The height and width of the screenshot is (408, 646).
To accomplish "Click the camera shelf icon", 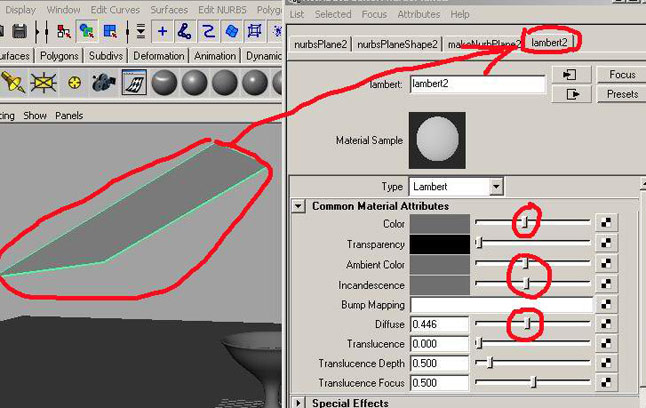I will point(103,82).
